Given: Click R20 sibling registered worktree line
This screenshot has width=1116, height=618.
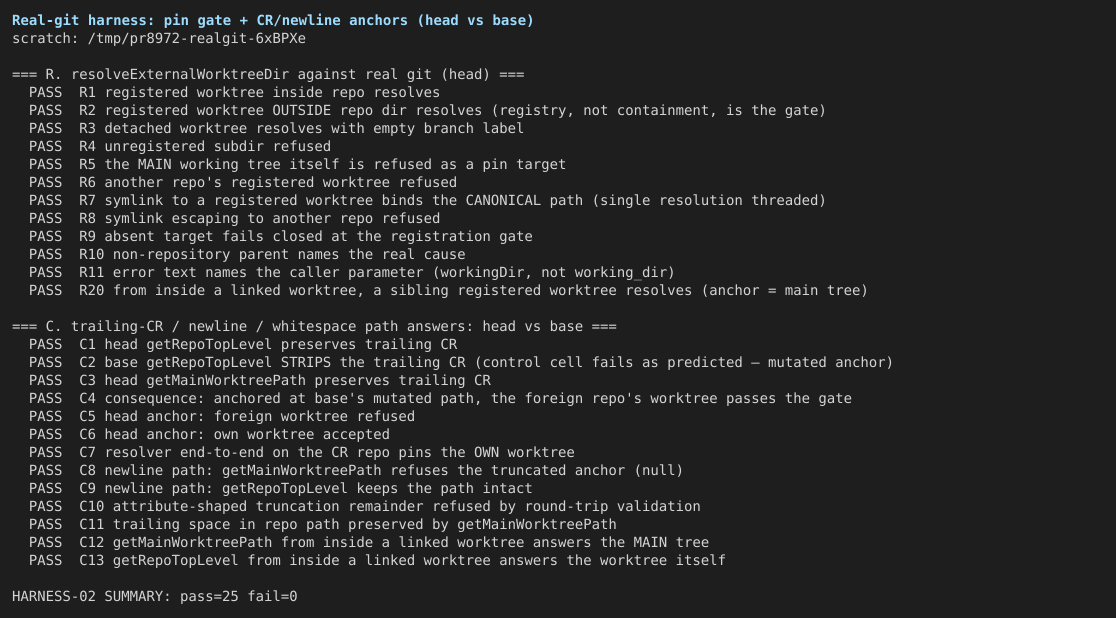Looking at the screenshot, I should [x=448, y=290].
